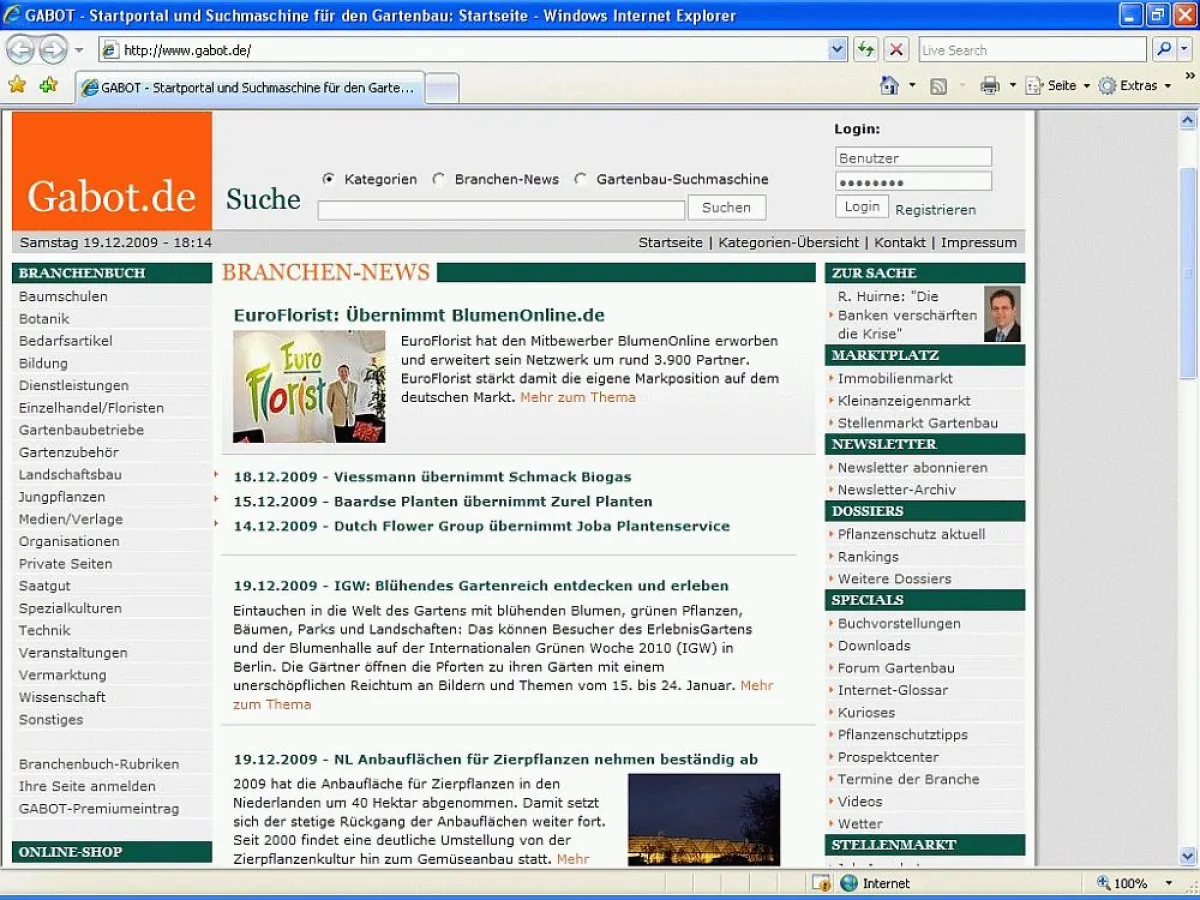Expand the address bar URL dropdown
Image resolution: width=1200 pixels, height=900 pixels.
838,49
